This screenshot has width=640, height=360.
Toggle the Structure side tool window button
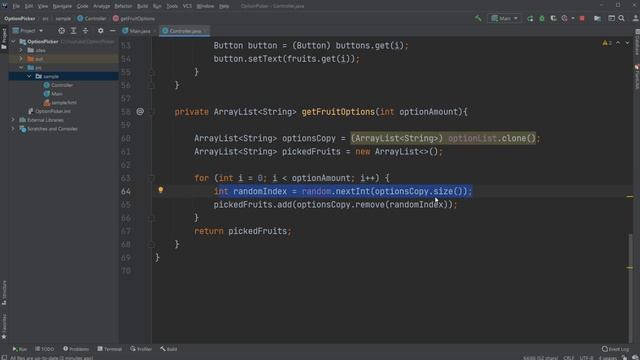(x=4, y=293)
